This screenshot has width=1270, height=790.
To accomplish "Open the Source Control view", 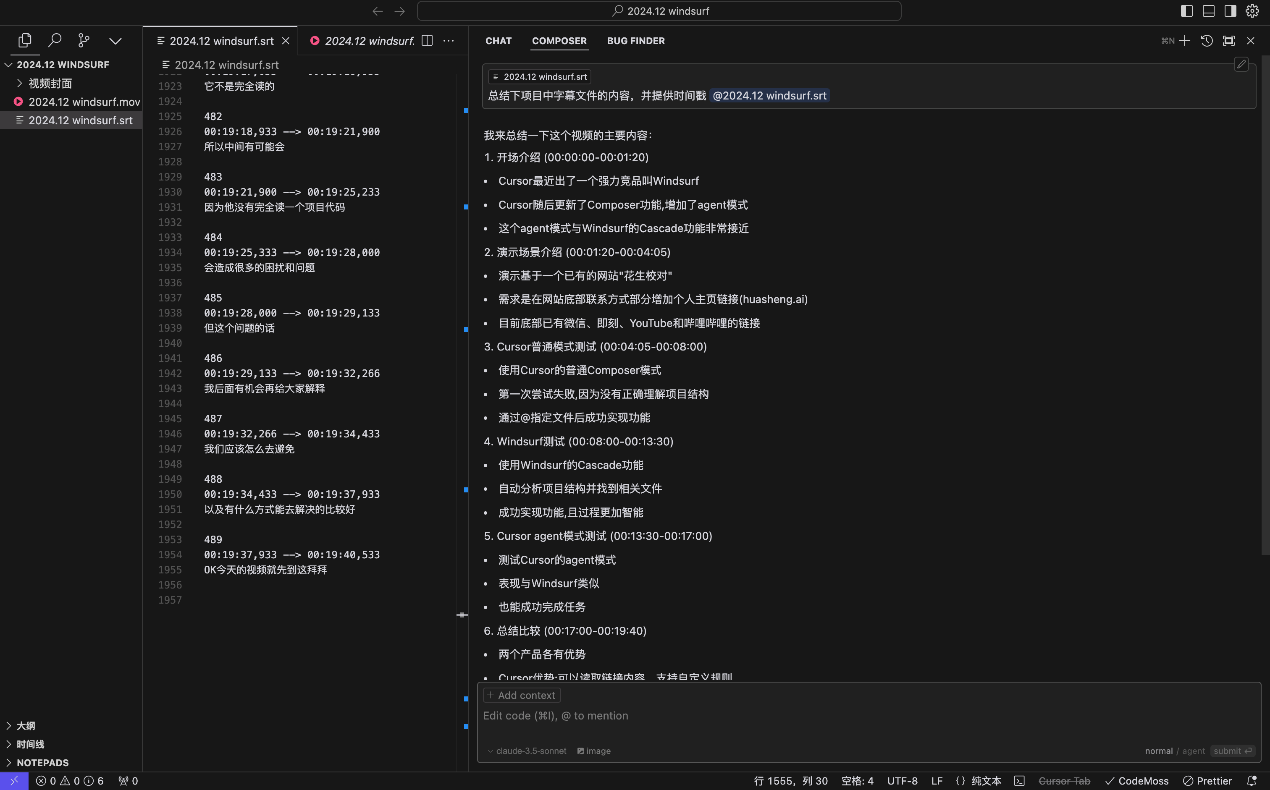I will (x=84, y=41).
